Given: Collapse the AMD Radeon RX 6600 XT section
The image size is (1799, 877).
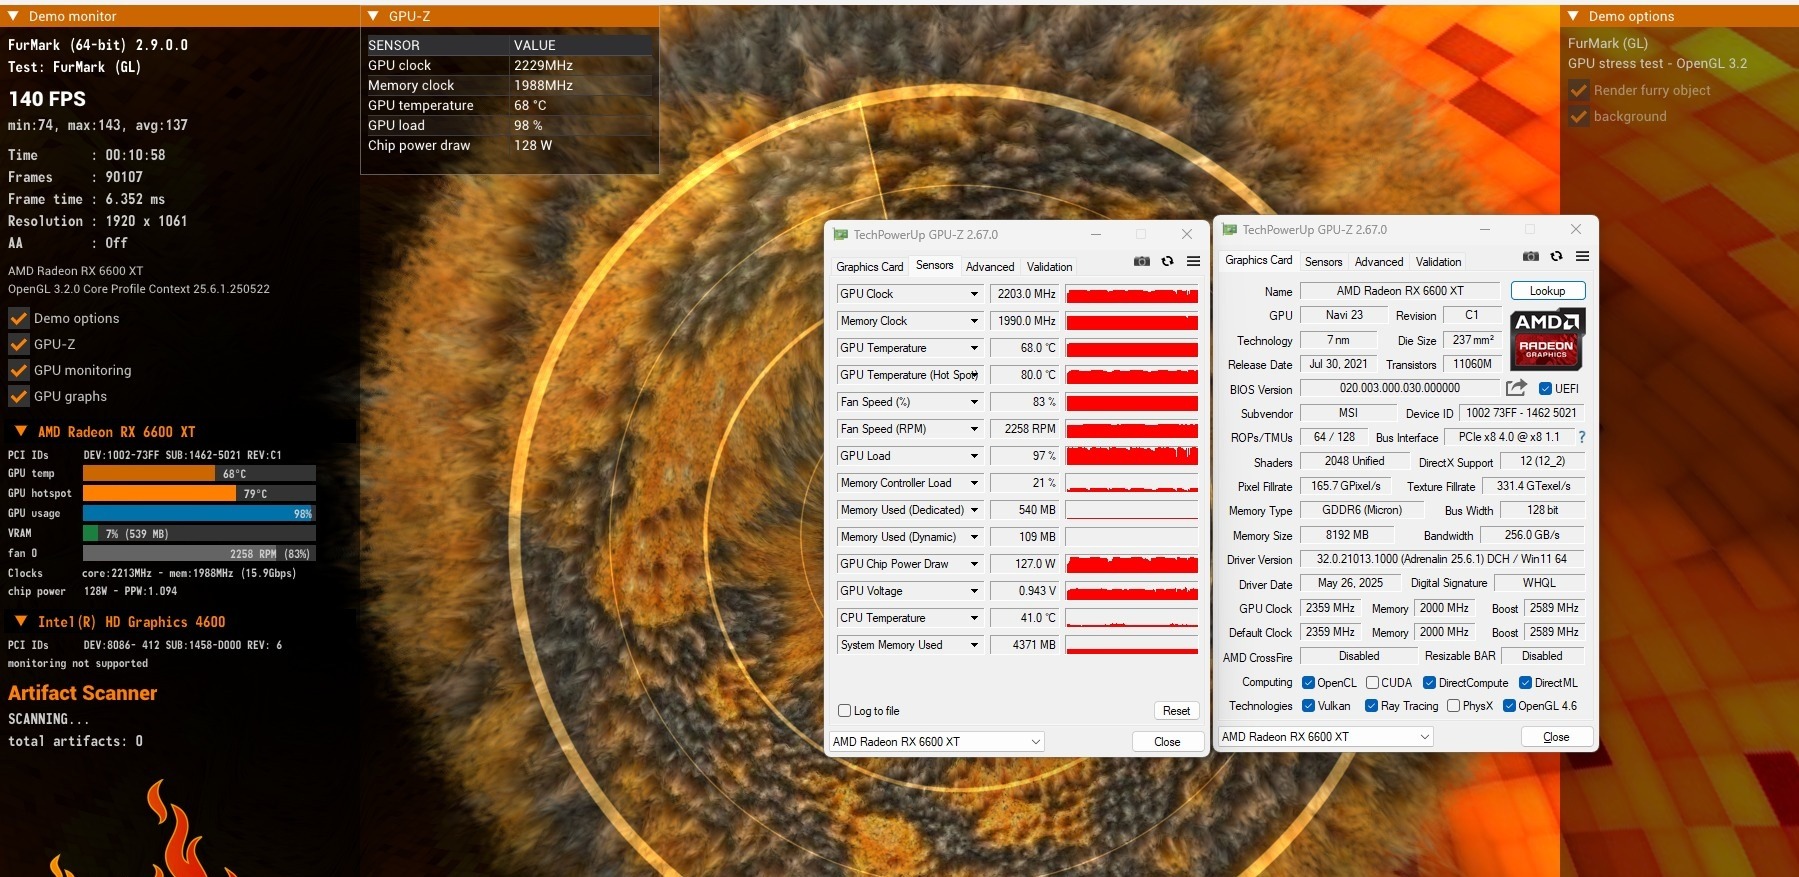Looking at the screenshot, I should pyautogui.click(x=20, y=432).
